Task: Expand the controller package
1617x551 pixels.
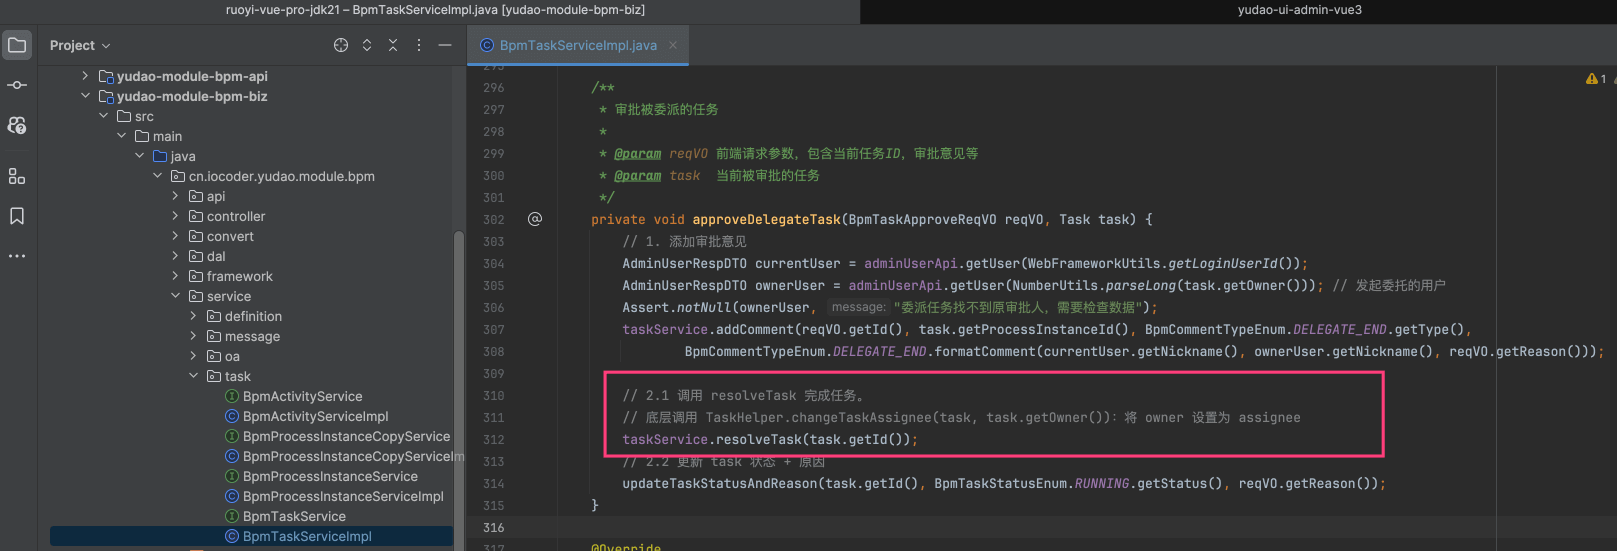Action: pyautogui.click(x=175, y=216)
